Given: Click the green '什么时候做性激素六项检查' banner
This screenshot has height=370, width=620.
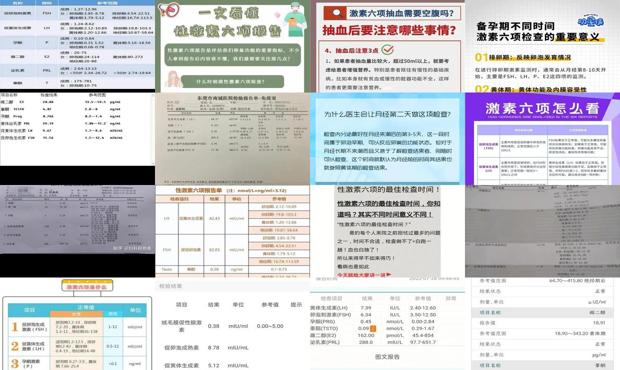Looking at the screenshot, I should coord(232,81).
